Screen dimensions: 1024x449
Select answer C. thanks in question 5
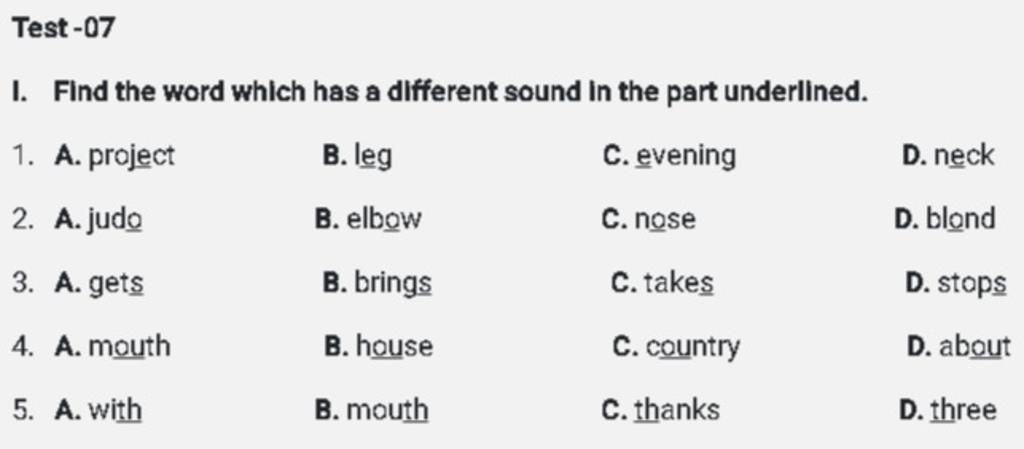(x=660, y=410)
